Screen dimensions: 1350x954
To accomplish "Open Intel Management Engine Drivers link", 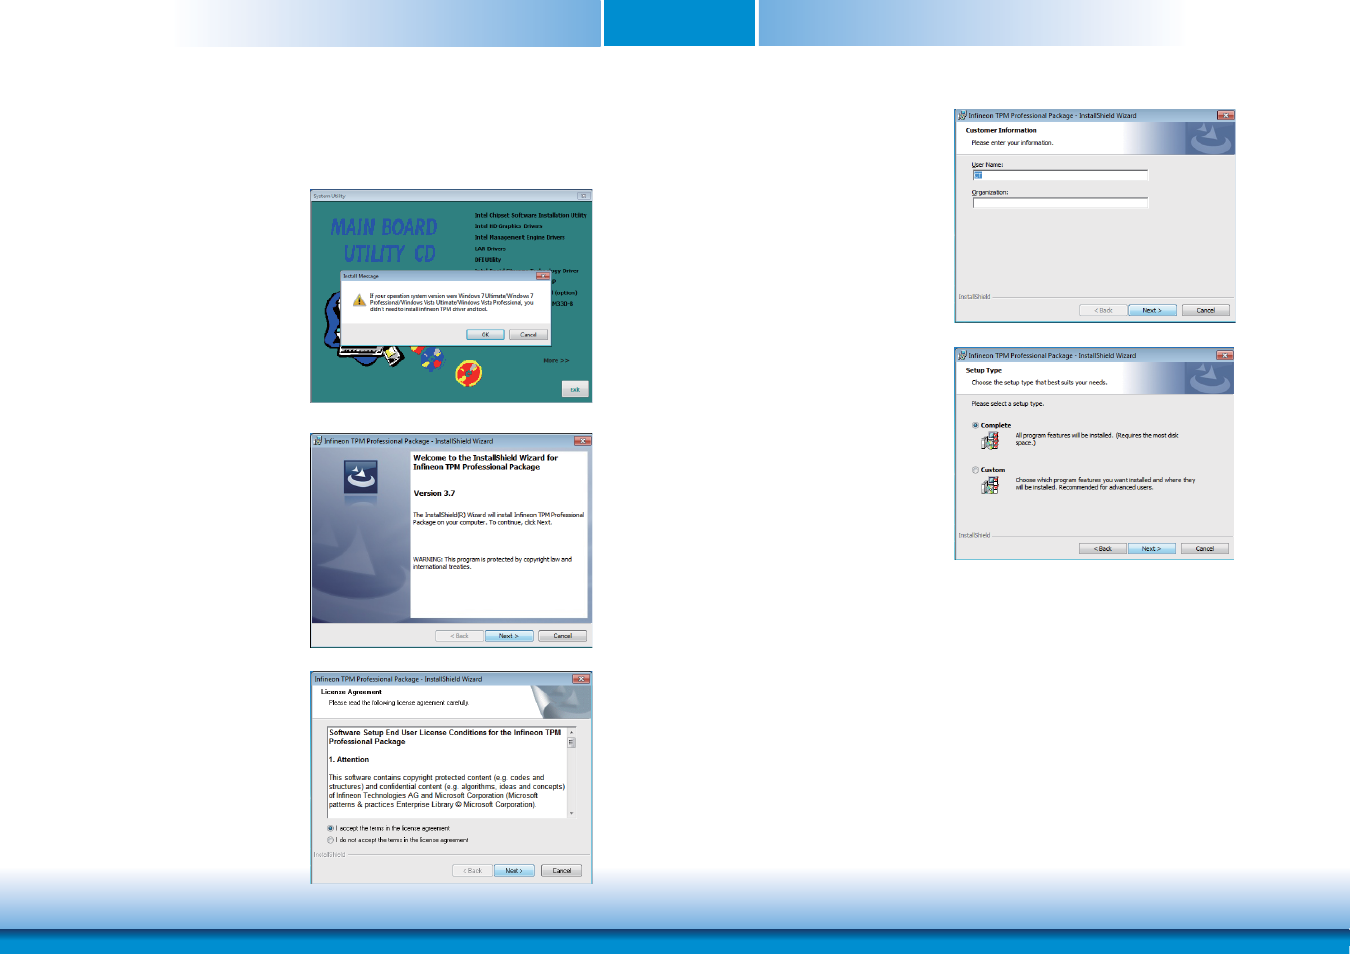I will click(519, 237).
